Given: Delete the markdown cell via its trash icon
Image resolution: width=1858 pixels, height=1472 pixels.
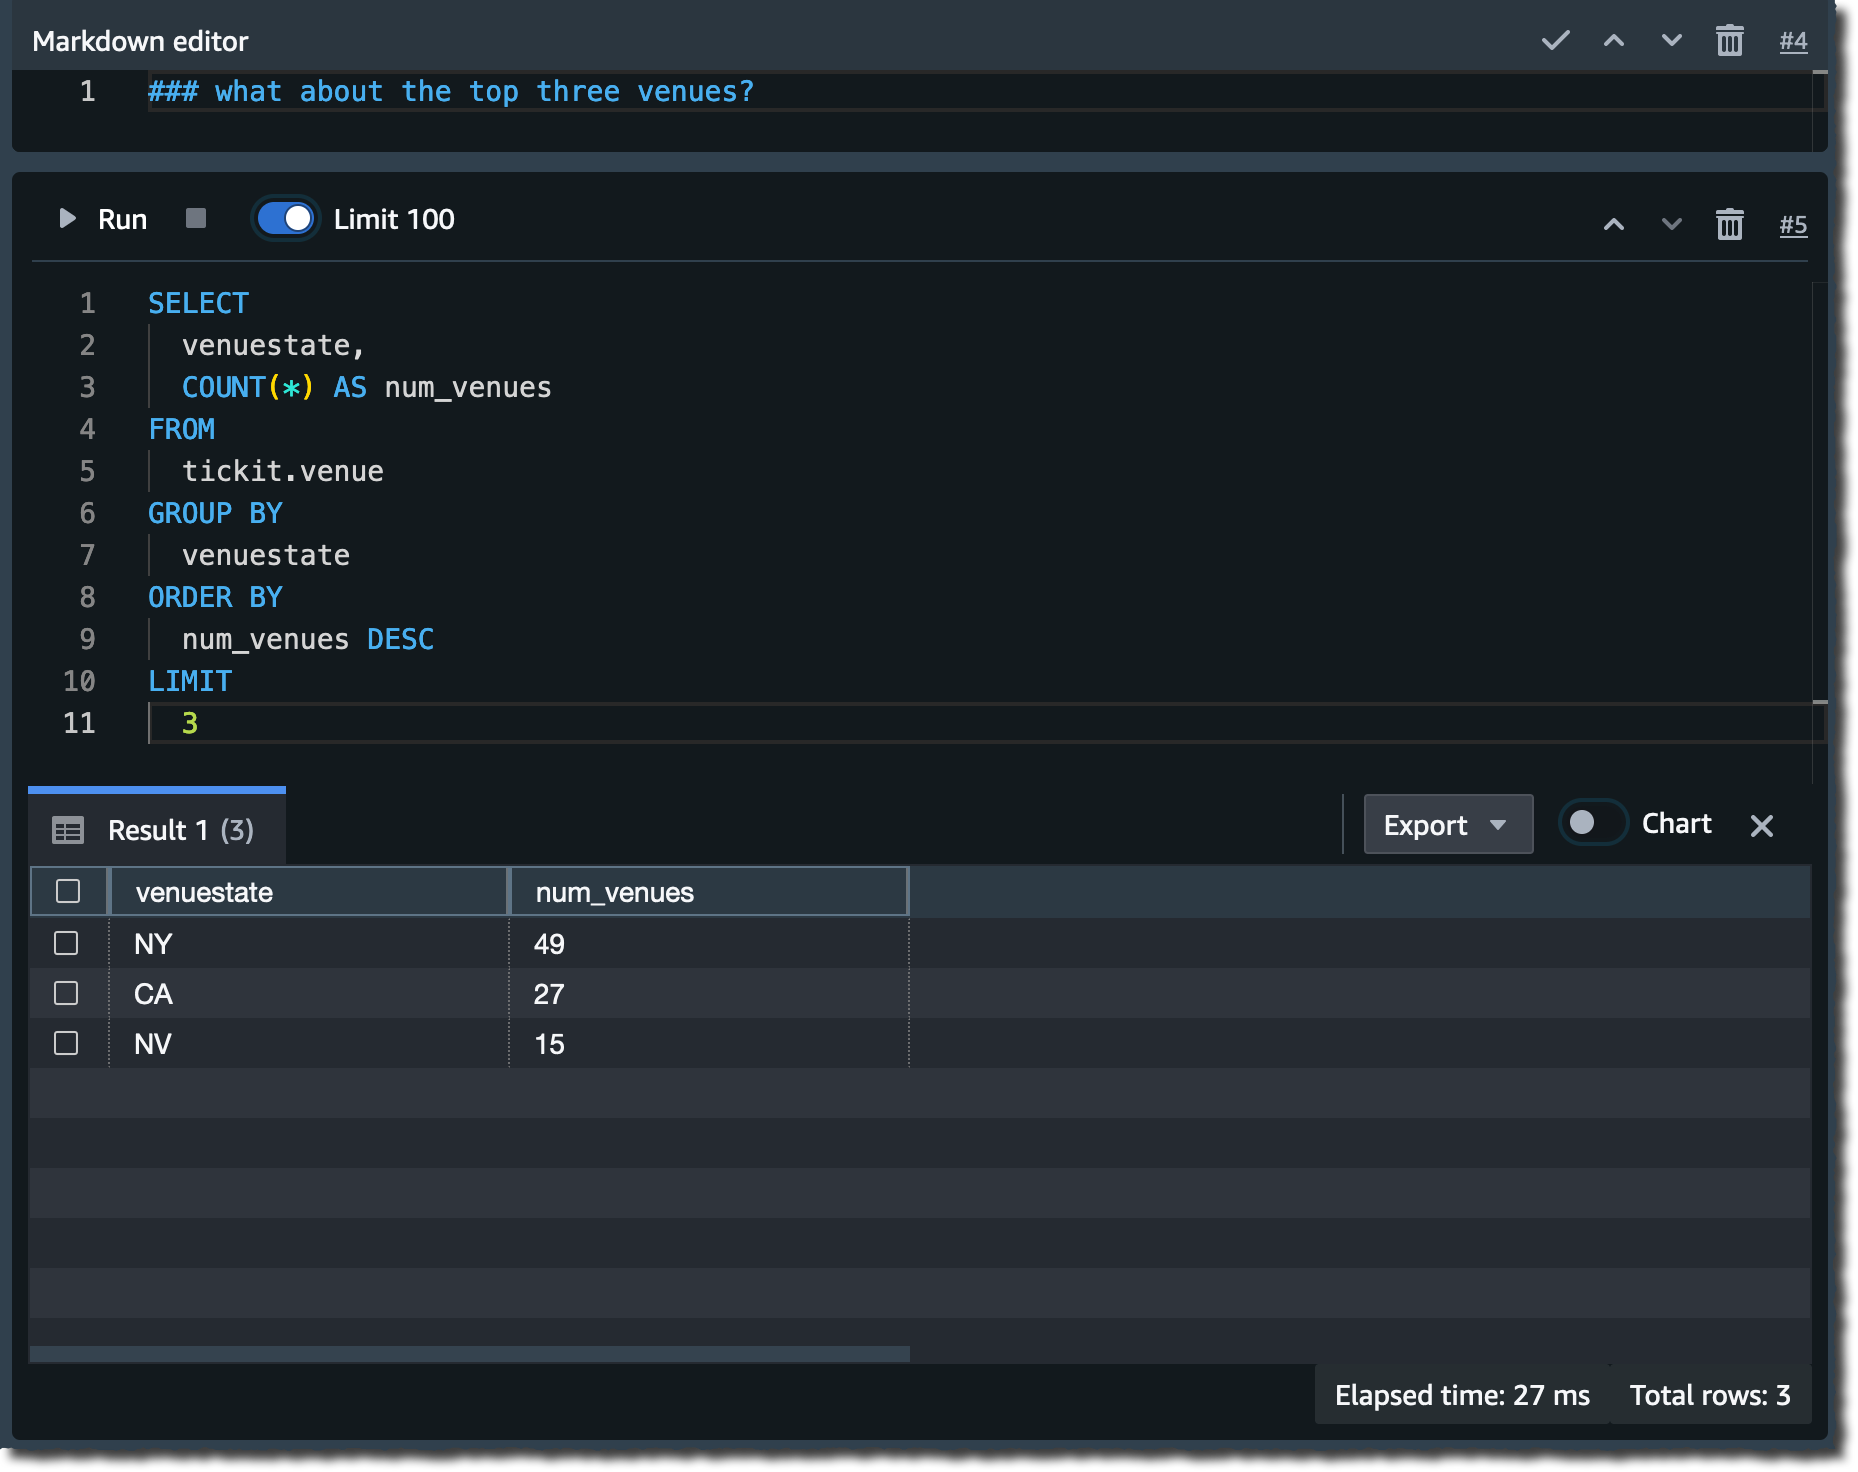Looking at the screenshot, I should coord(1732,41).
